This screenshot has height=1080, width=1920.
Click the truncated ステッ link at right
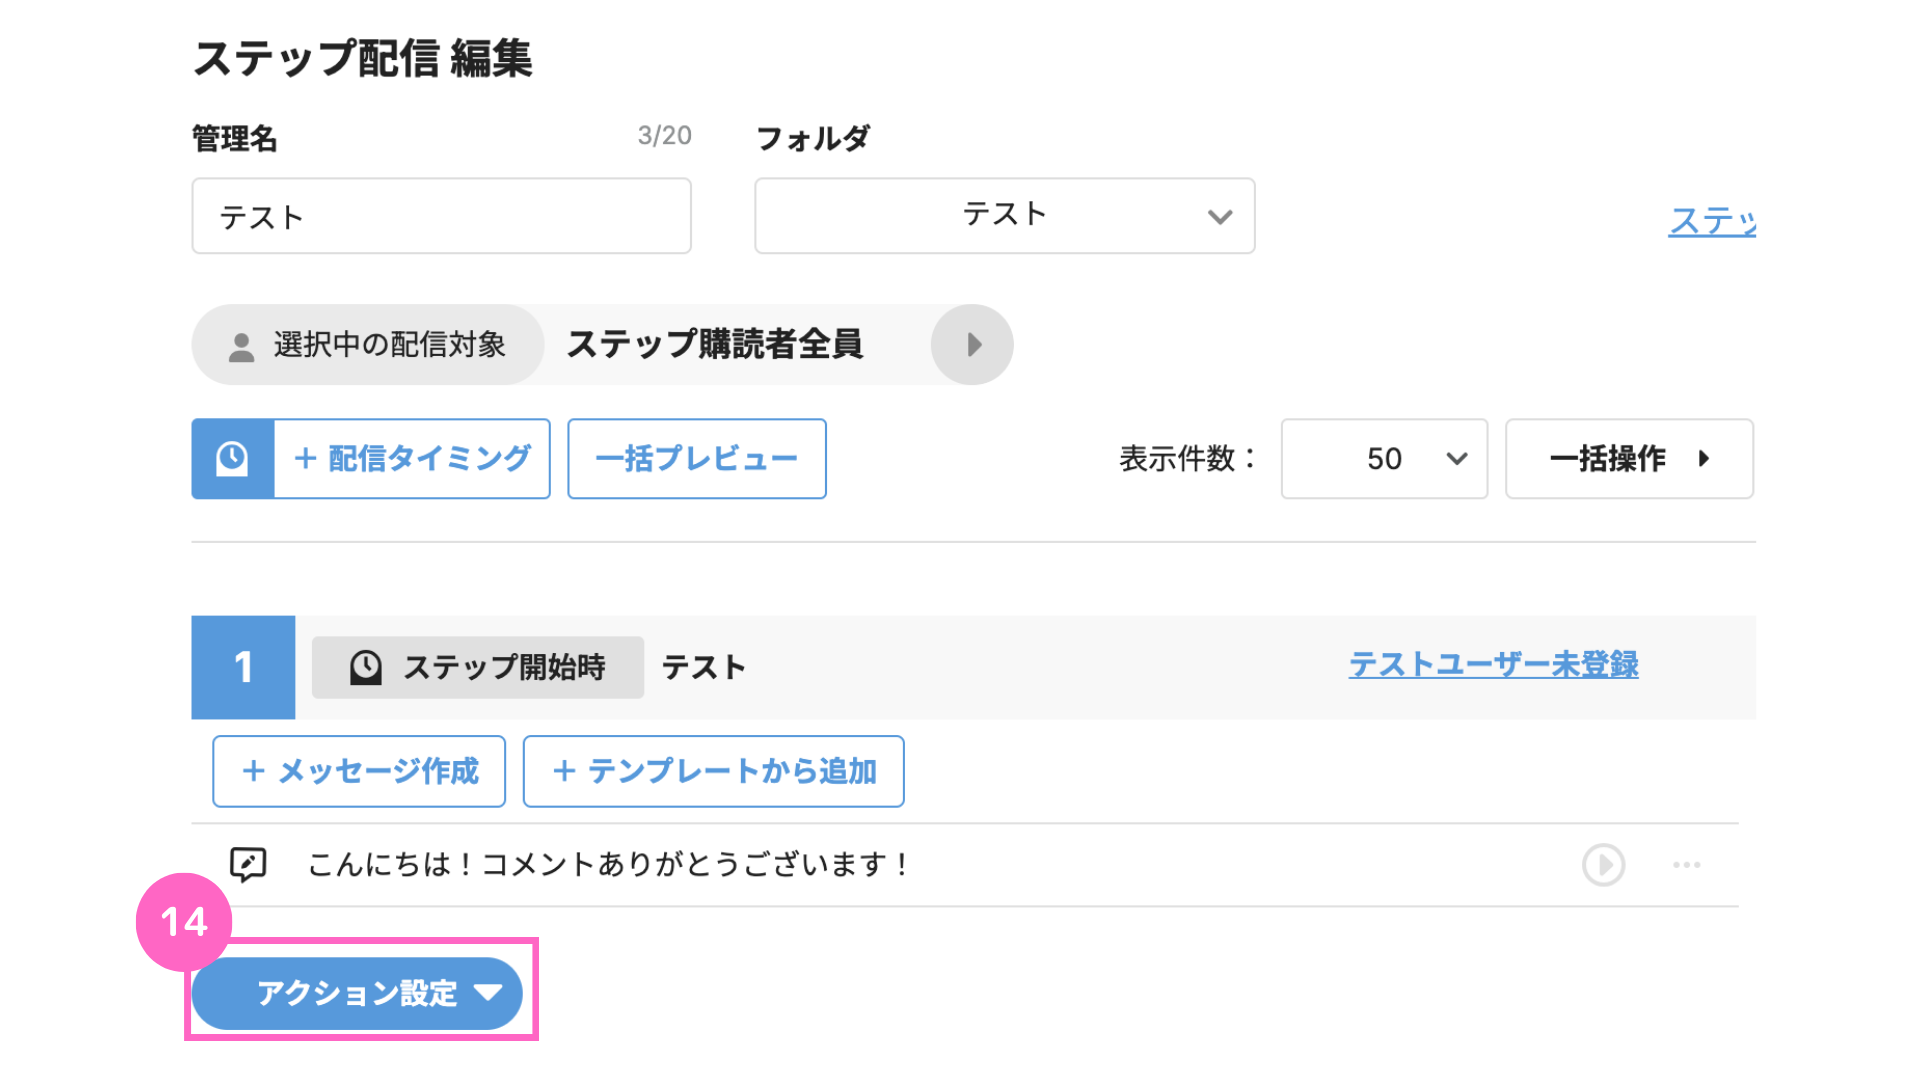tap(1712, 221)
